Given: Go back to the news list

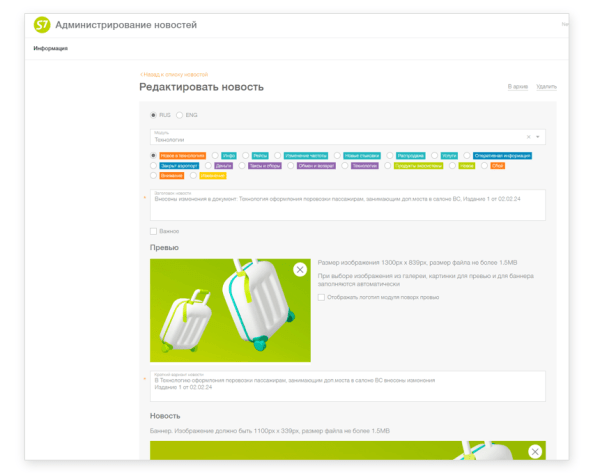Looking at the screenshot, I should pyautogui.click(x=174, y=74).
